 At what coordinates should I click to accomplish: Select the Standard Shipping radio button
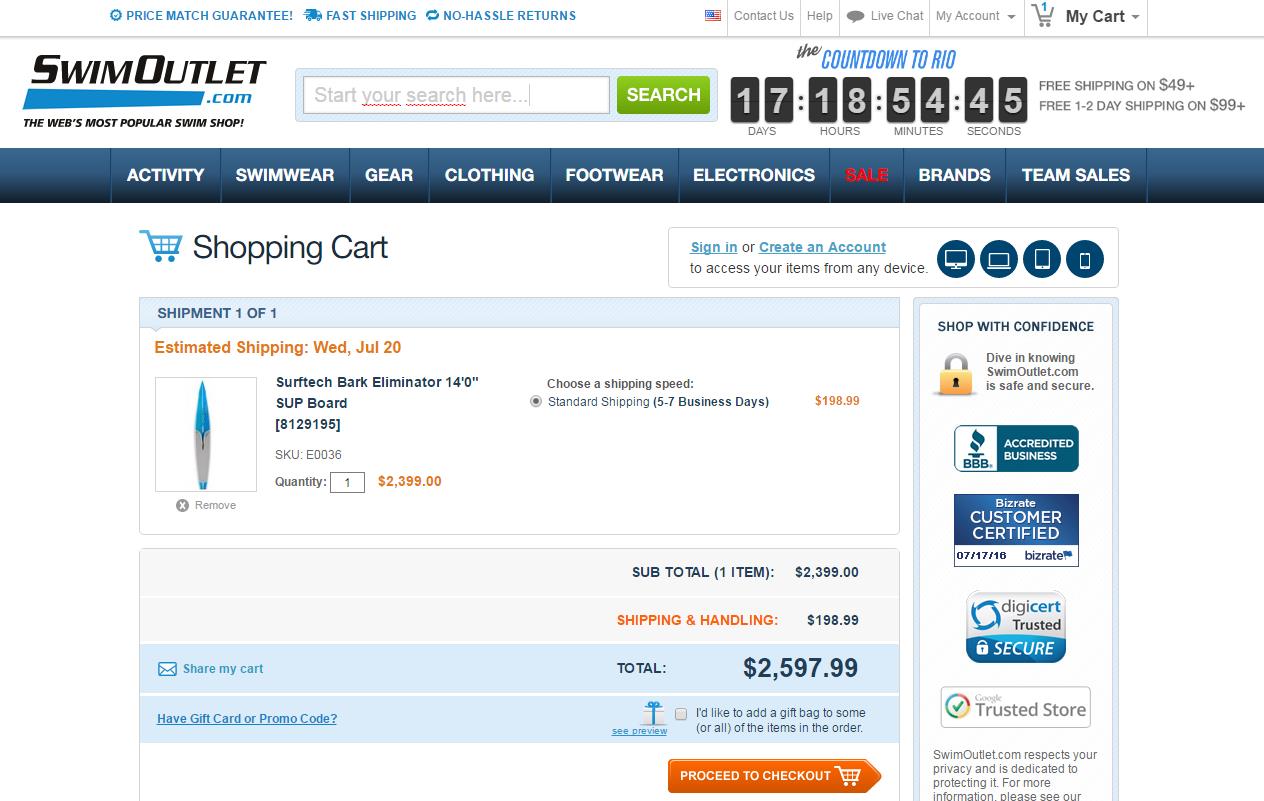point(537,402)
